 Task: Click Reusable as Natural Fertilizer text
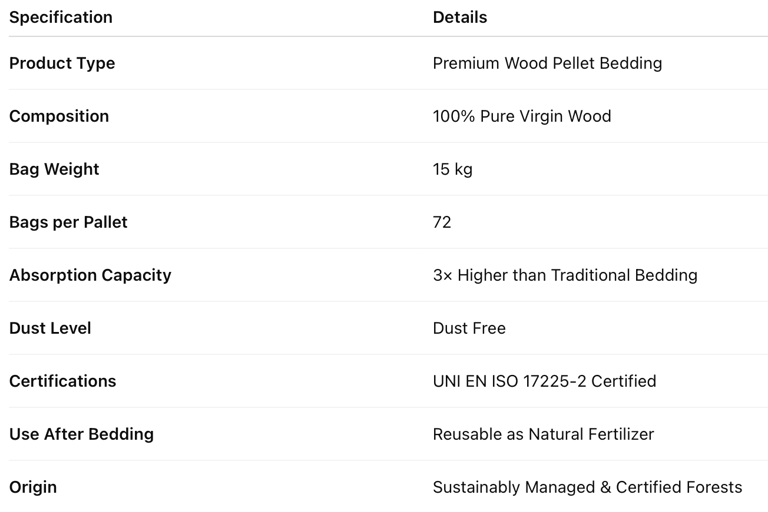point(543,434)
